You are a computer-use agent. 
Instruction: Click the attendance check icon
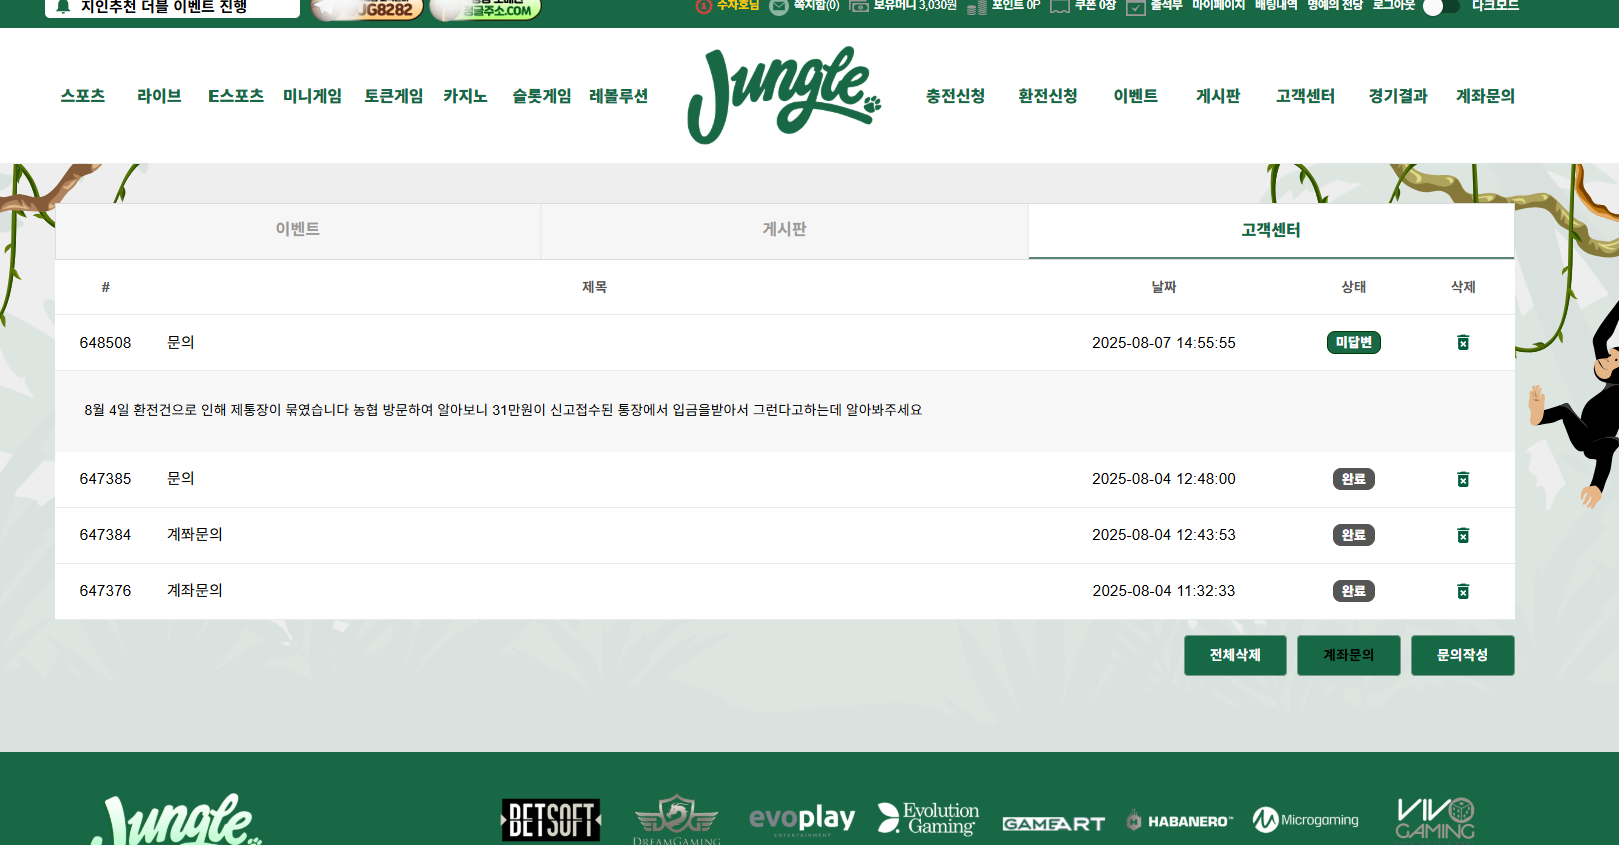point(1135,7)
